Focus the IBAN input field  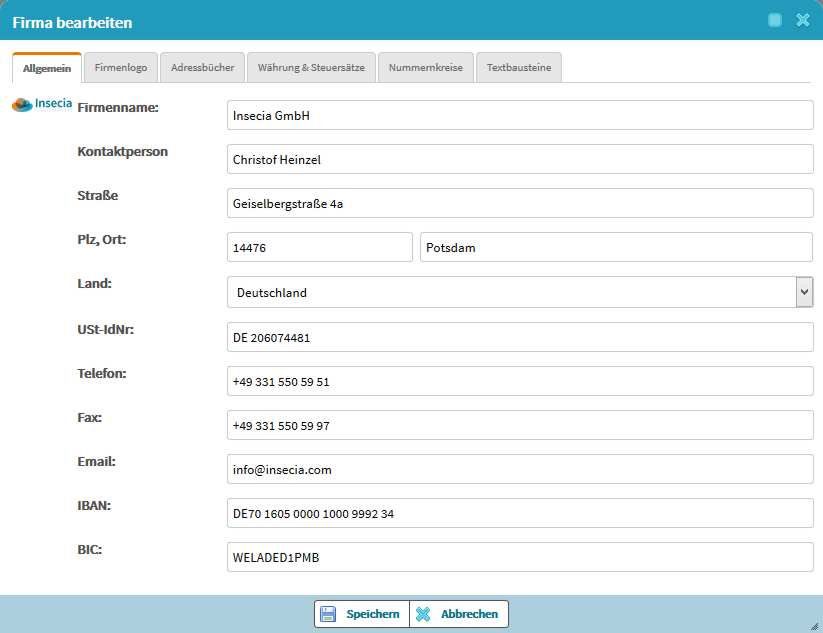(x=520, y=514)
